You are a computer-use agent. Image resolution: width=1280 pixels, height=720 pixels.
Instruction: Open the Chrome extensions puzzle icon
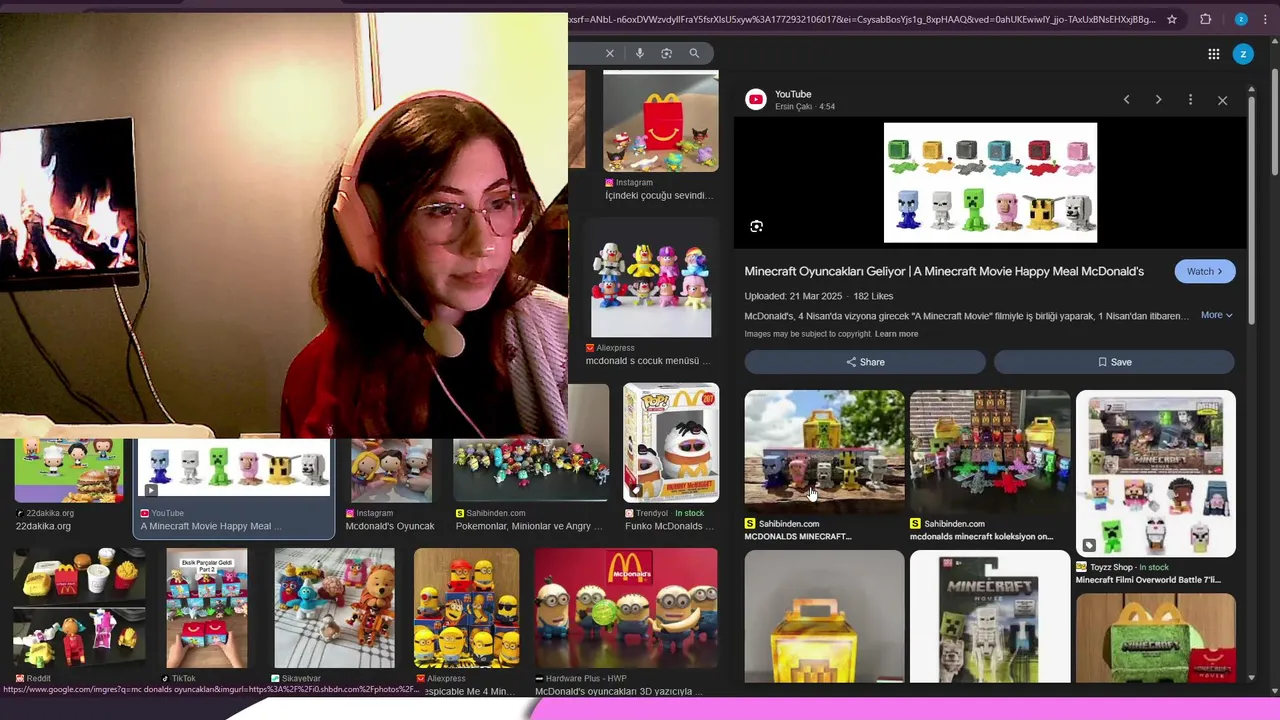1205,19
